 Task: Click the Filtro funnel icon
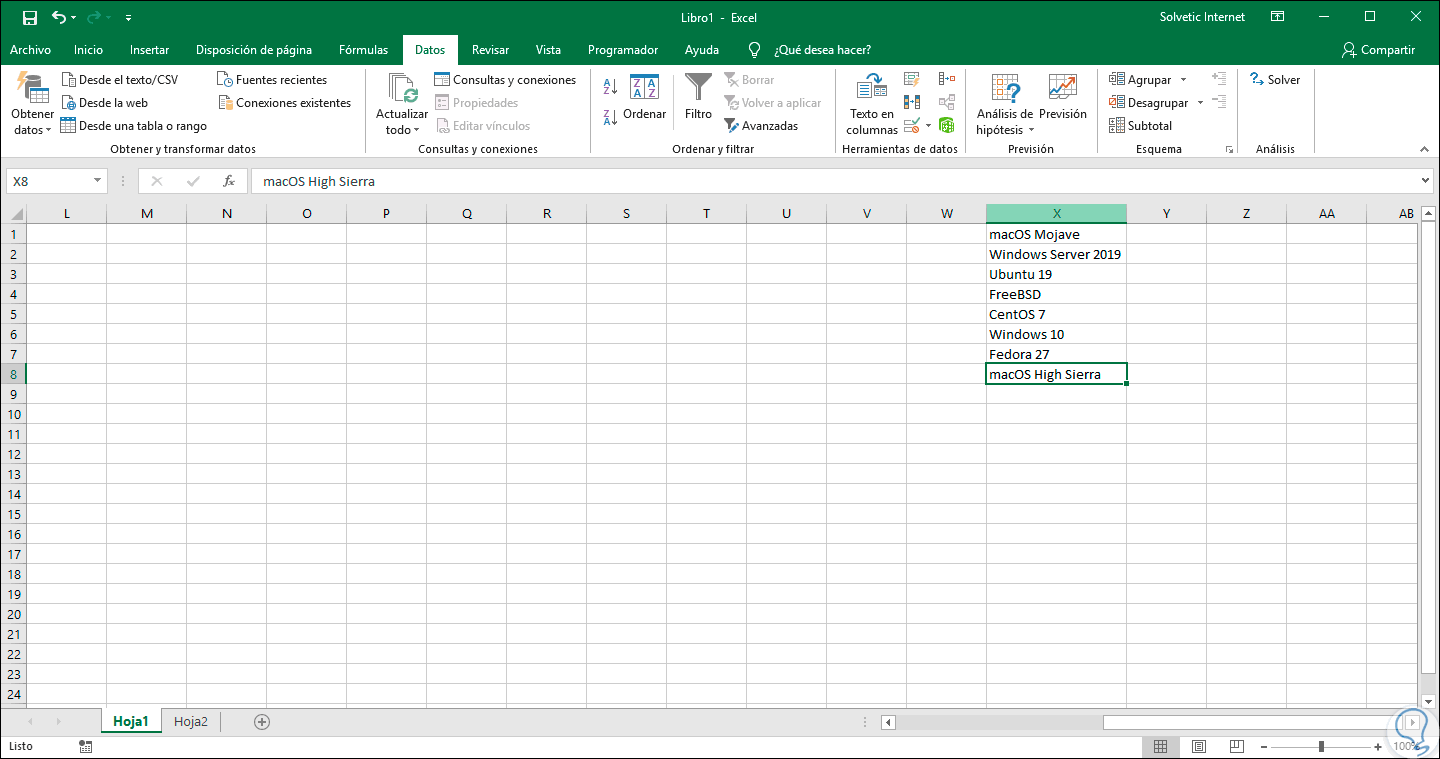coord(698,90)
